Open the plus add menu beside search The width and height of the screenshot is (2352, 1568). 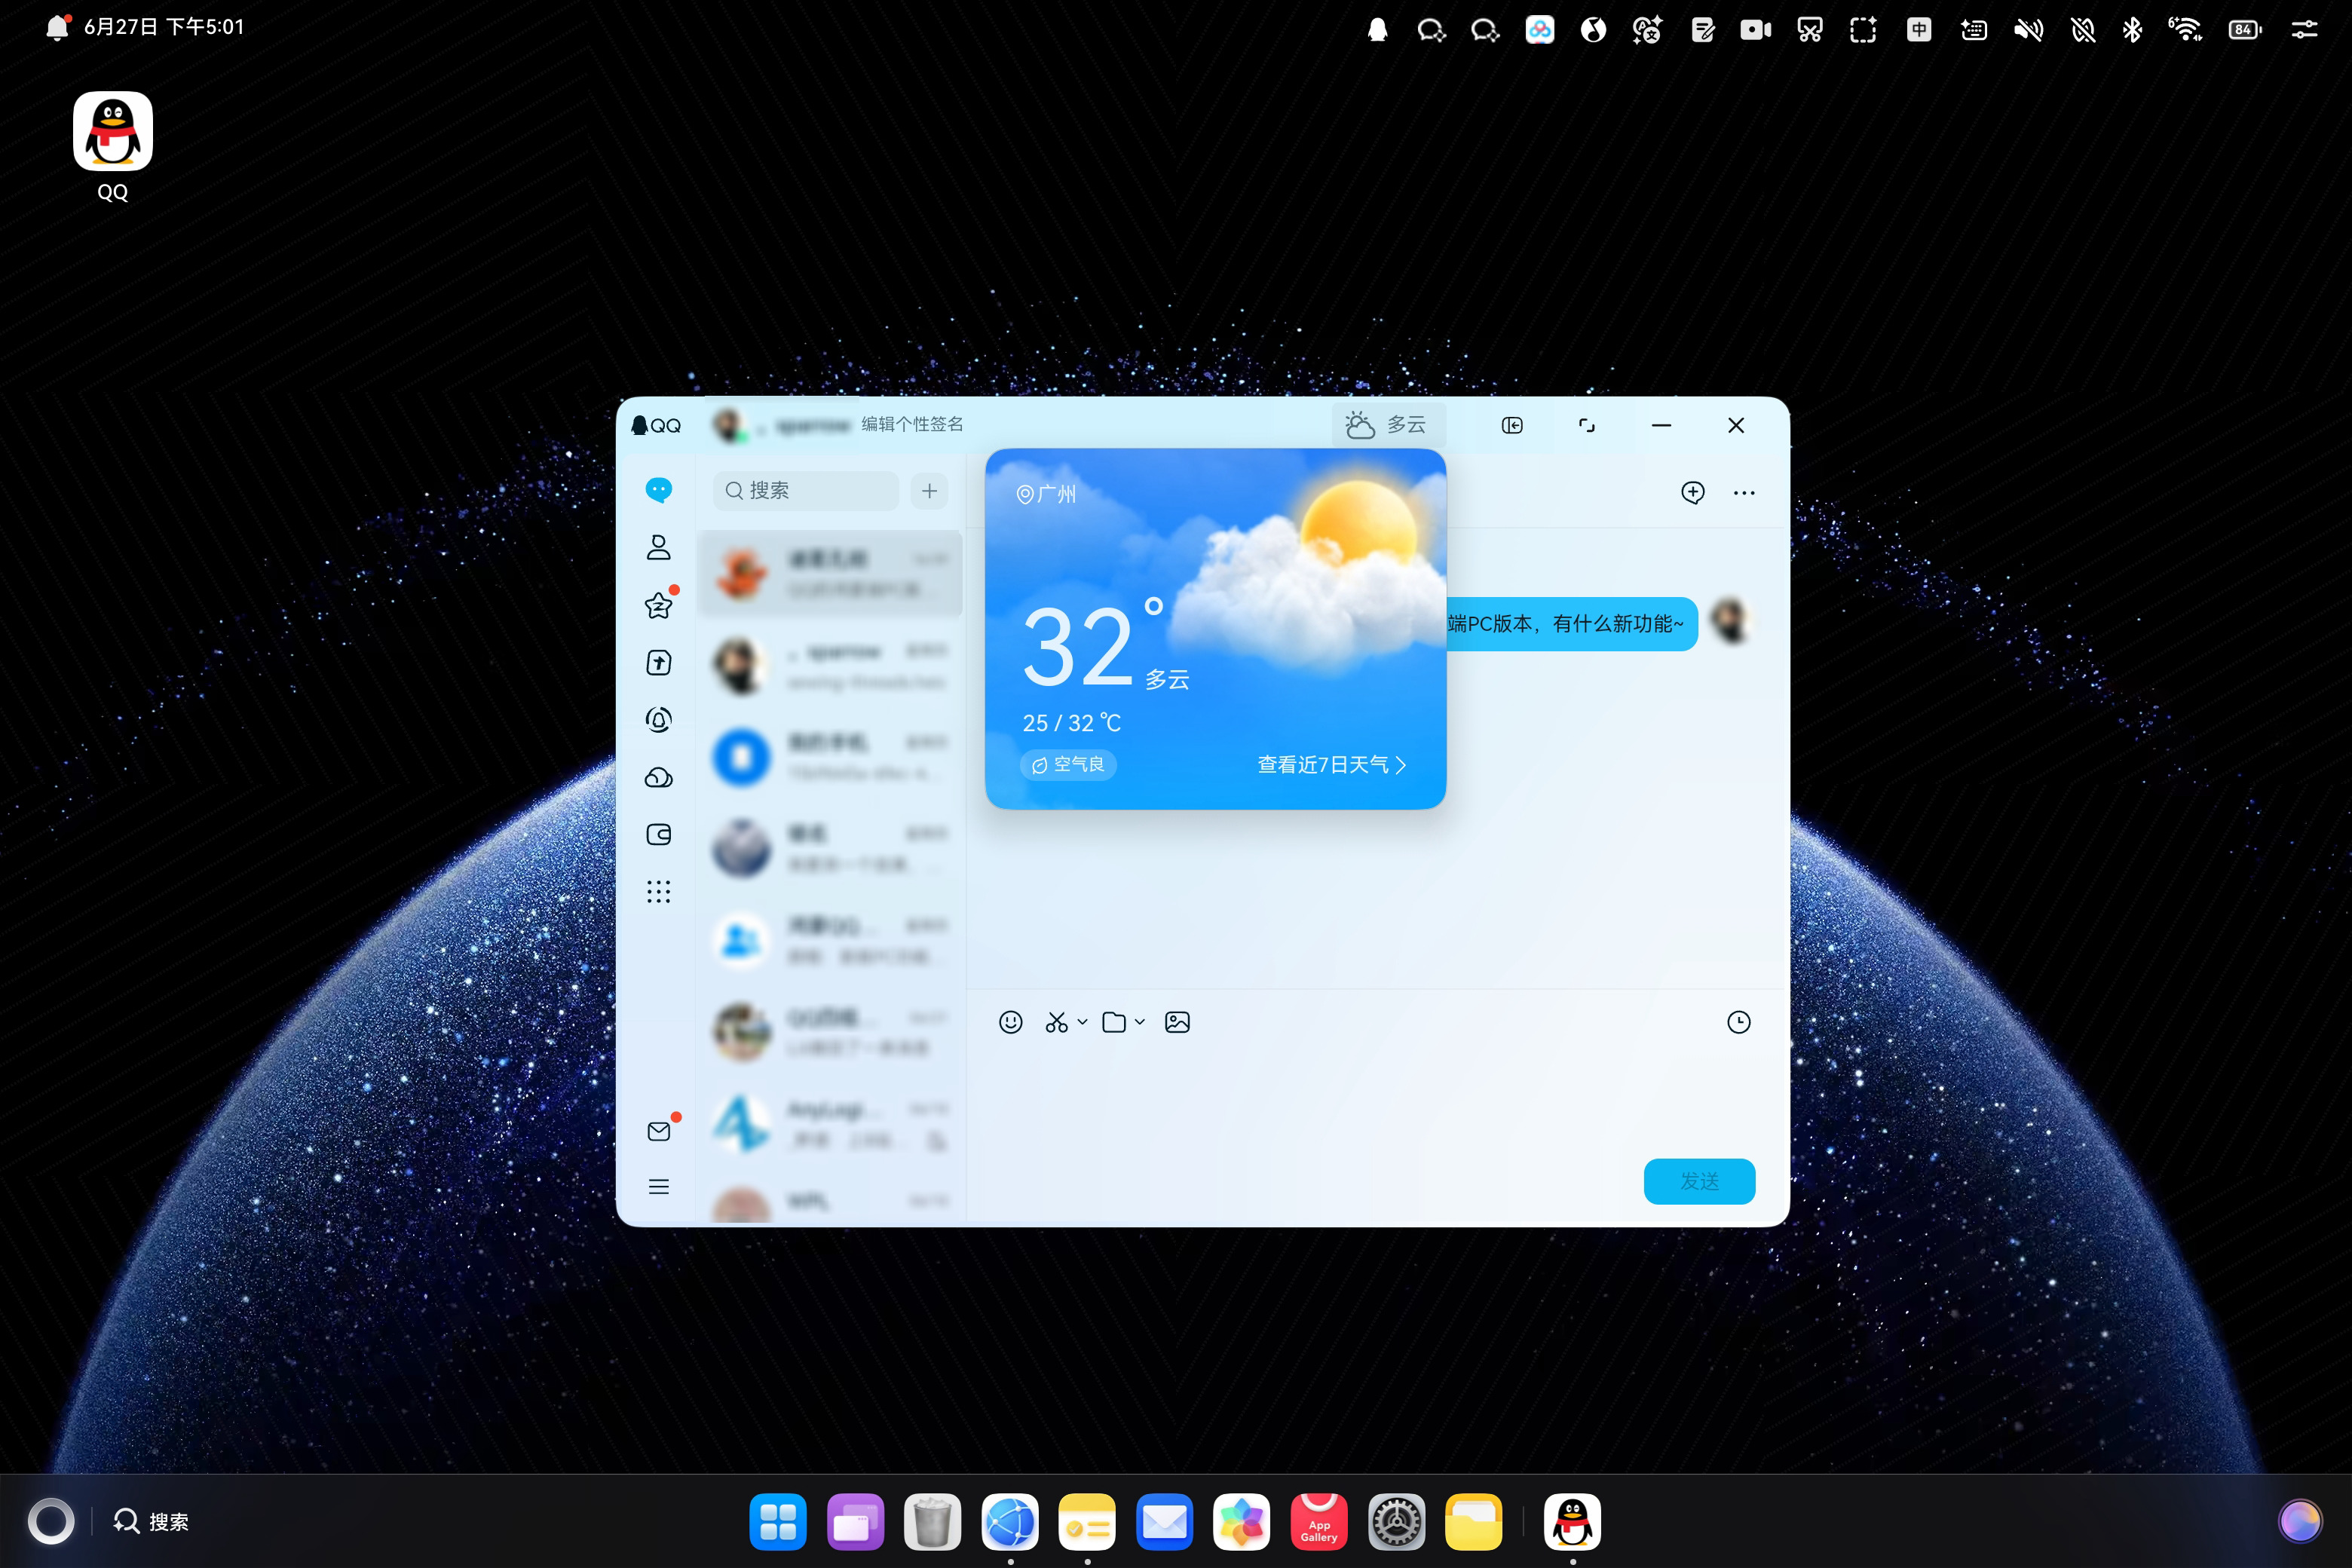pyautogui.click(x=929, y=490)
